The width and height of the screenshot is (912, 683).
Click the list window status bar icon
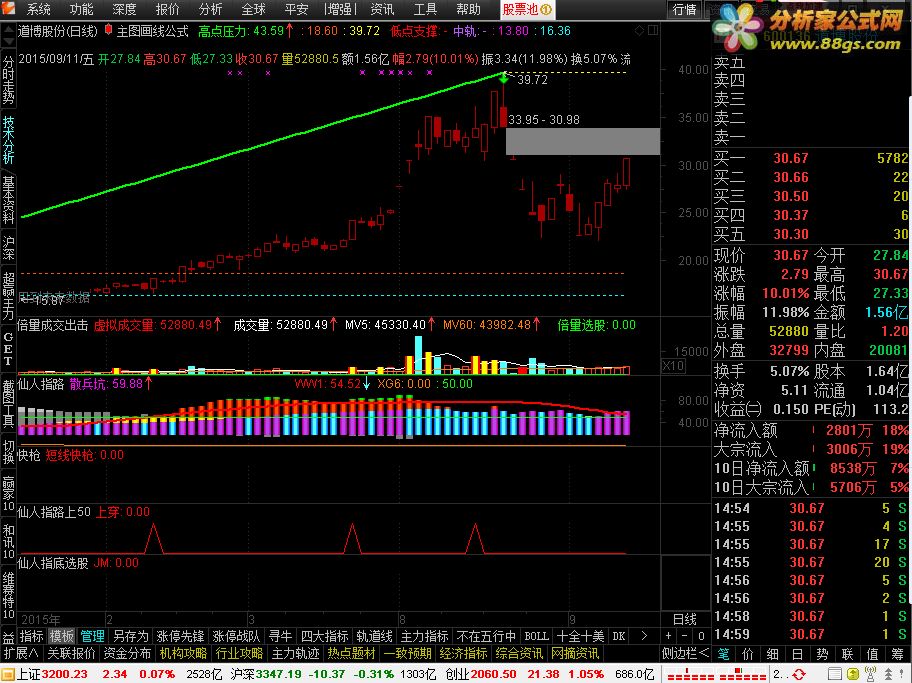pos(835,674)
